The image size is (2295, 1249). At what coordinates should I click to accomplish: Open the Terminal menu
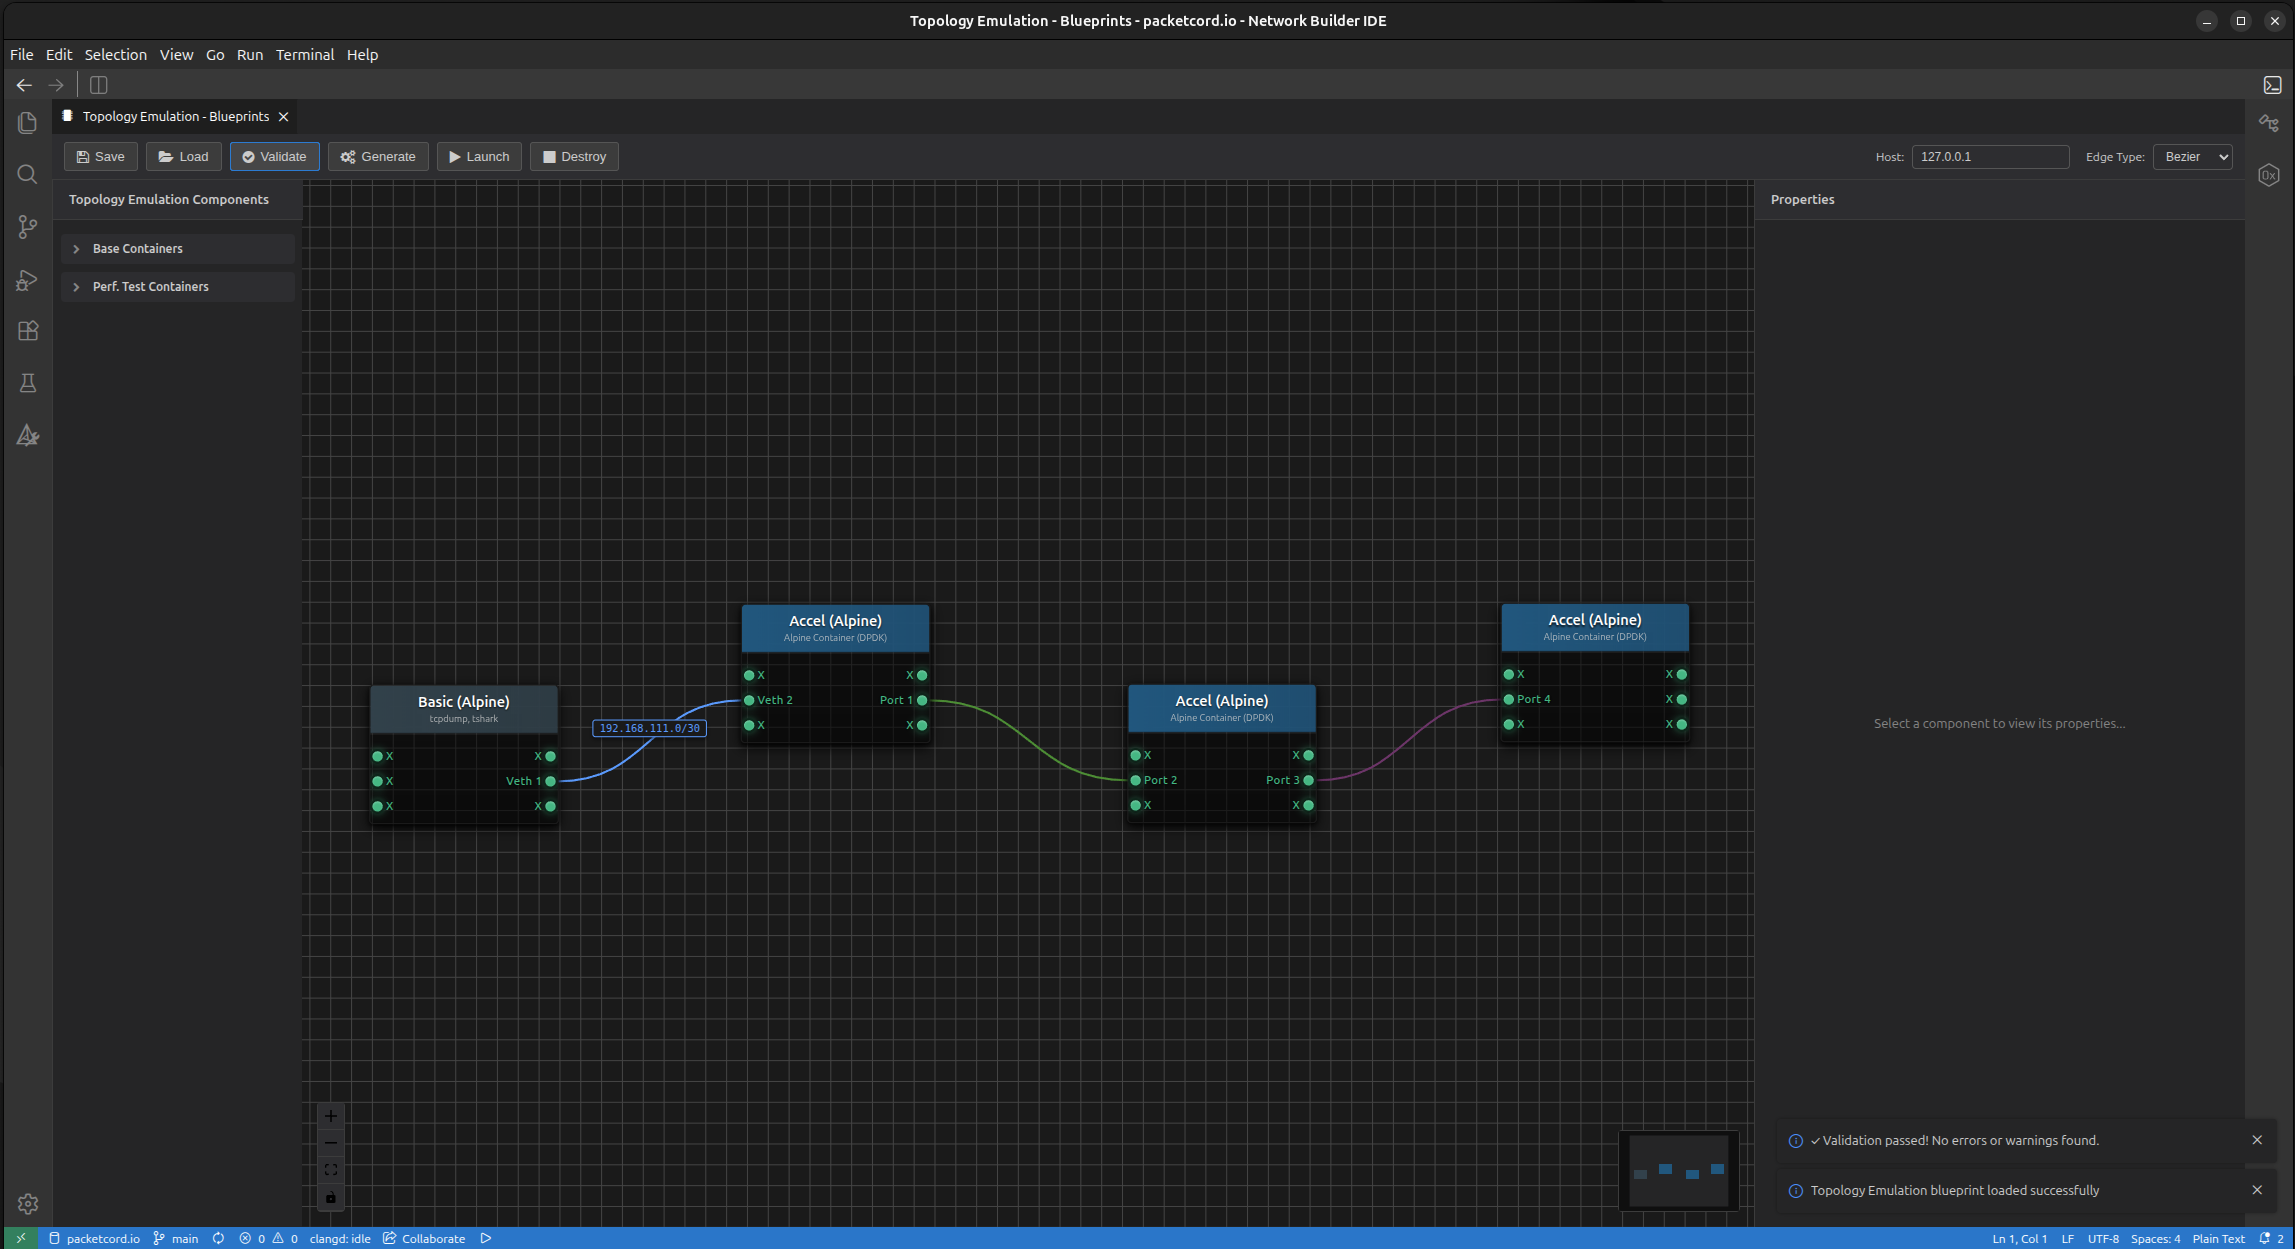pos(305,55)
